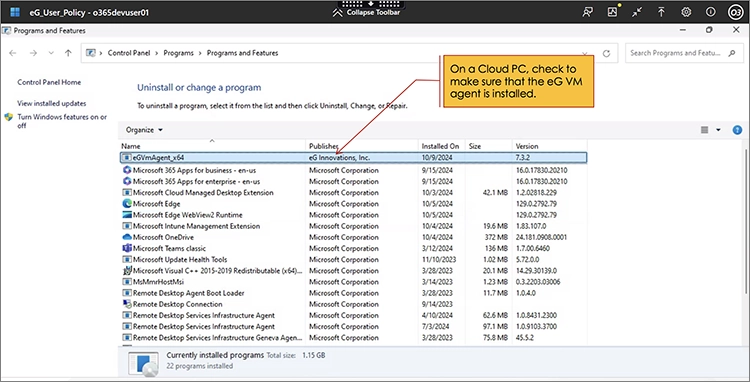The width and height of the screenshot is (750, 382).
Task: Click eG Innovations, Inc. publisher cell
Action: tap(339, 157)
